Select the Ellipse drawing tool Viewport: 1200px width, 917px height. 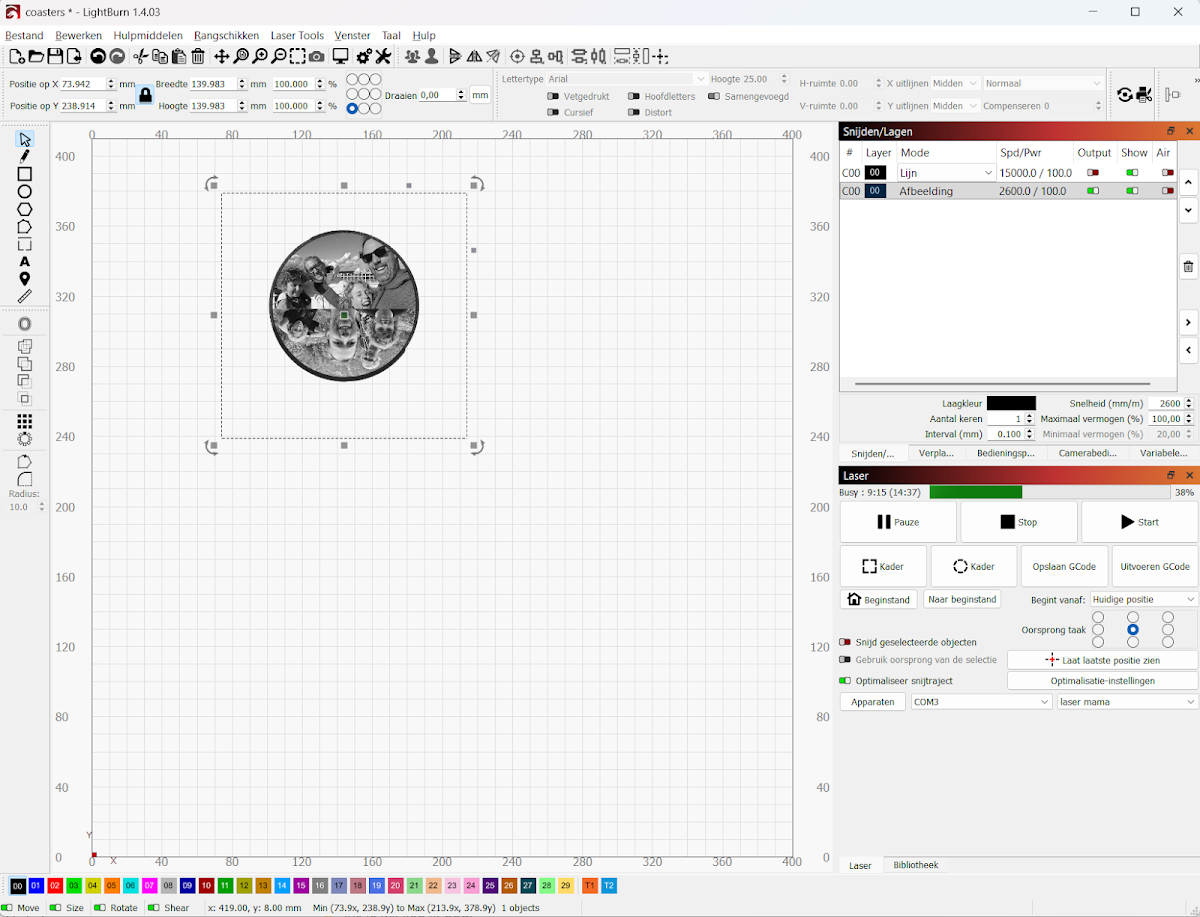tap(25, 191)
